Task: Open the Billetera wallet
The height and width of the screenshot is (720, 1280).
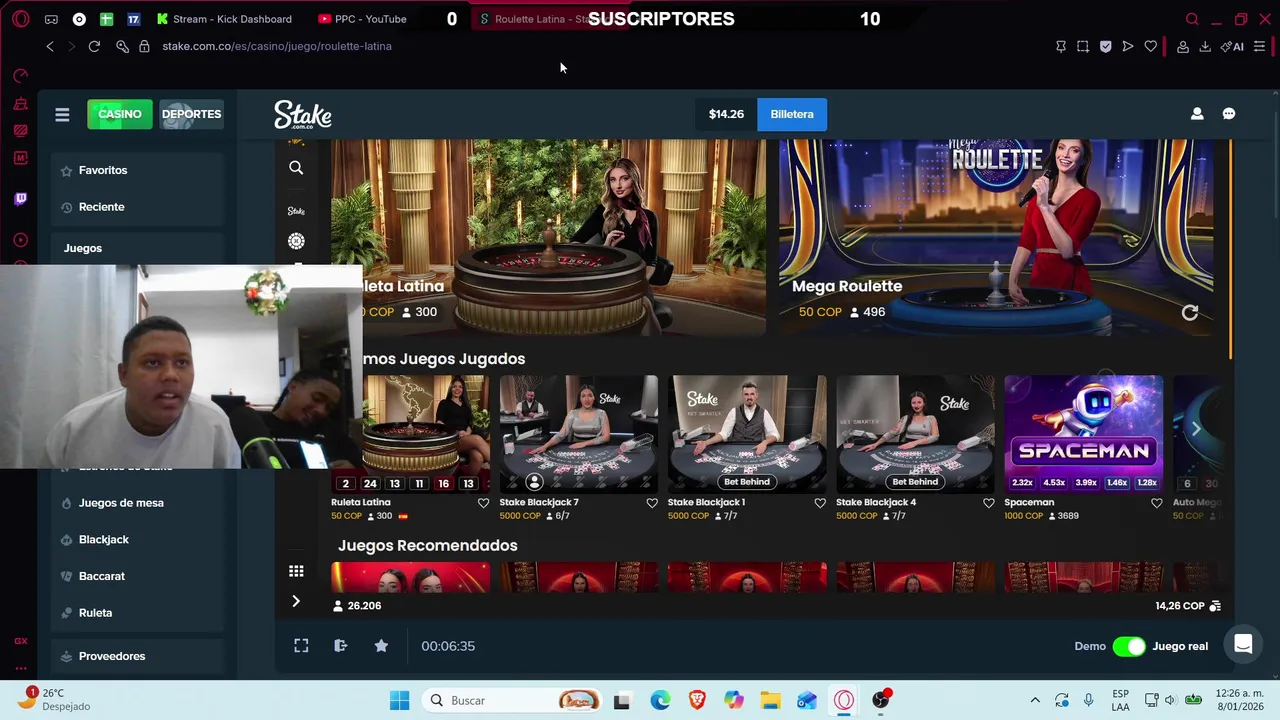Action: point(792,114)
